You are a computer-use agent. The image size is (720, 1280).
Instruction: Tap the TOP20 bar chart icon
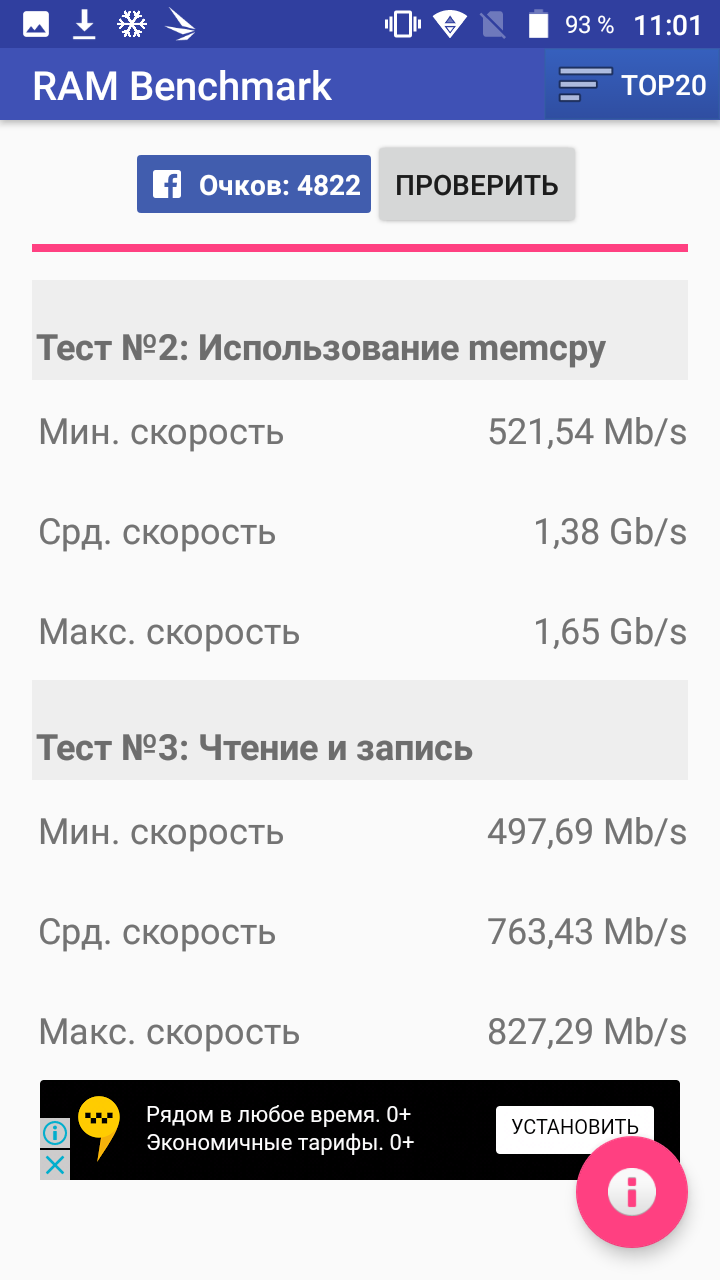pyautogui.click(x=585, y=85)
